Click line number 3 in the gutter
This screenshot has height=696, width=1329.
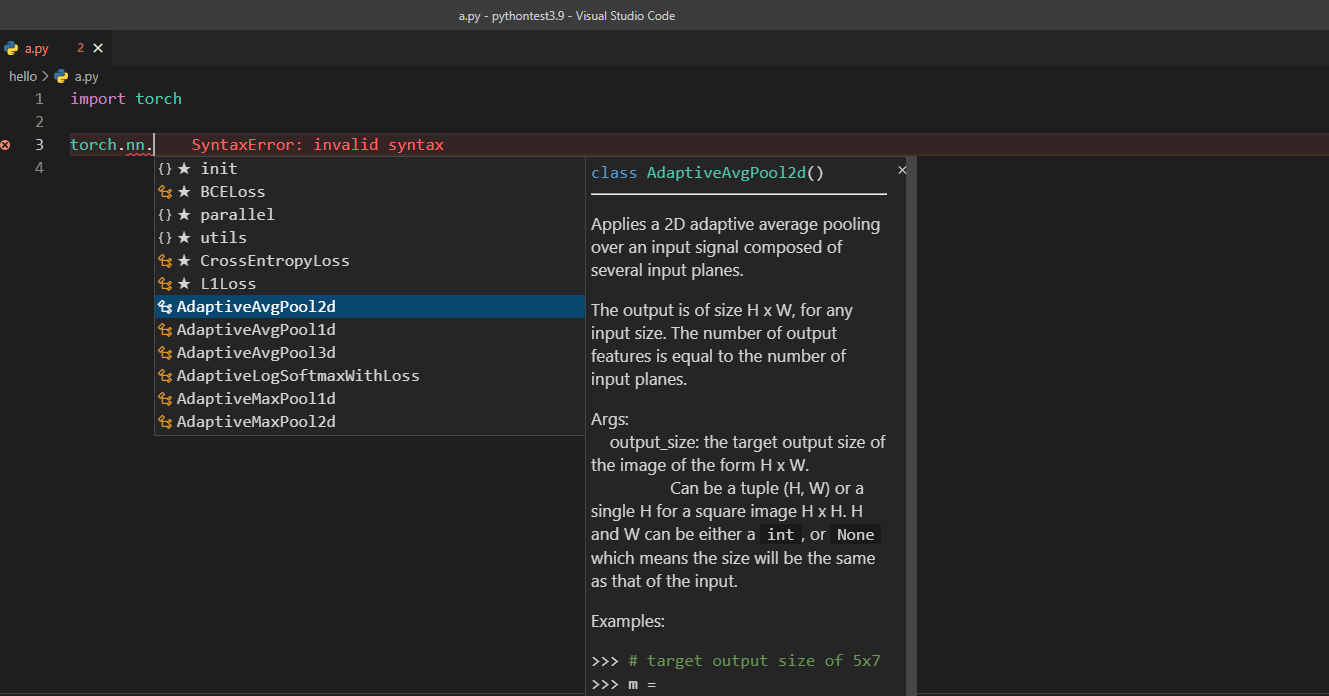[39, 144]
